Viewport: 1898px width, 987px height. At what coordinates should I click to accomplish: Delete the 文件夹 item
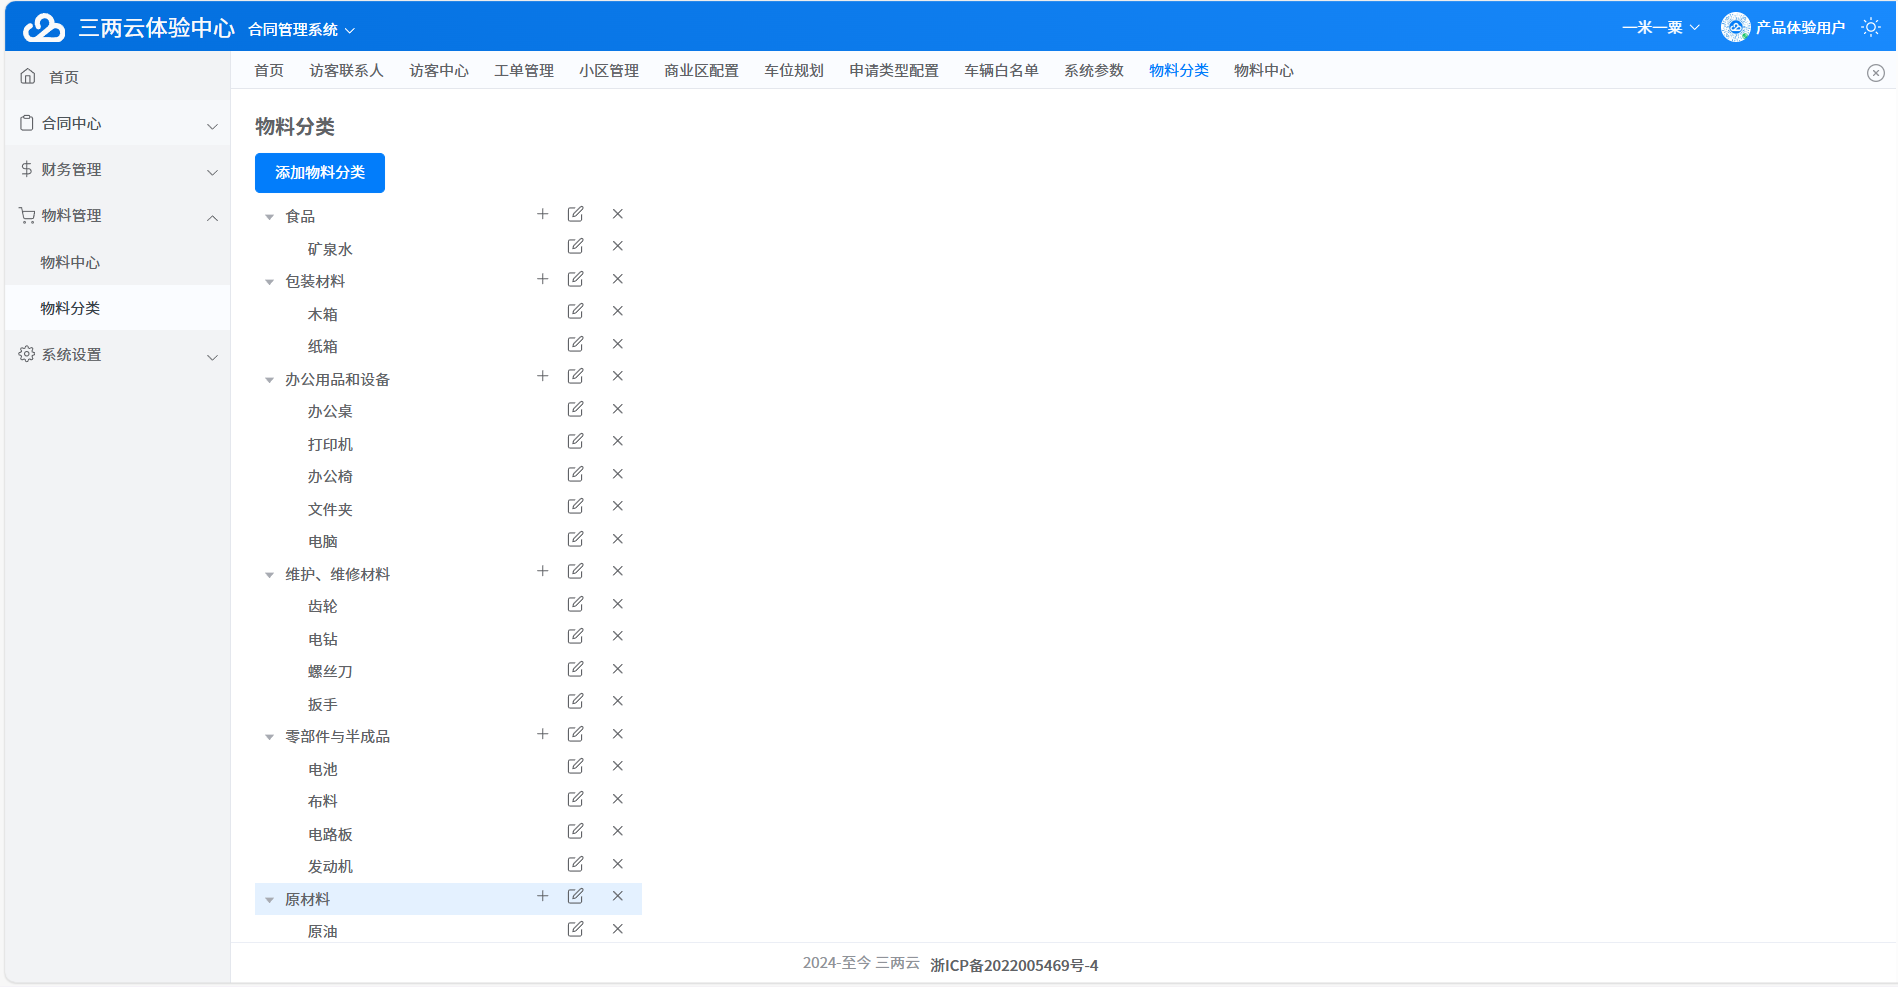[x=618, y=506]
